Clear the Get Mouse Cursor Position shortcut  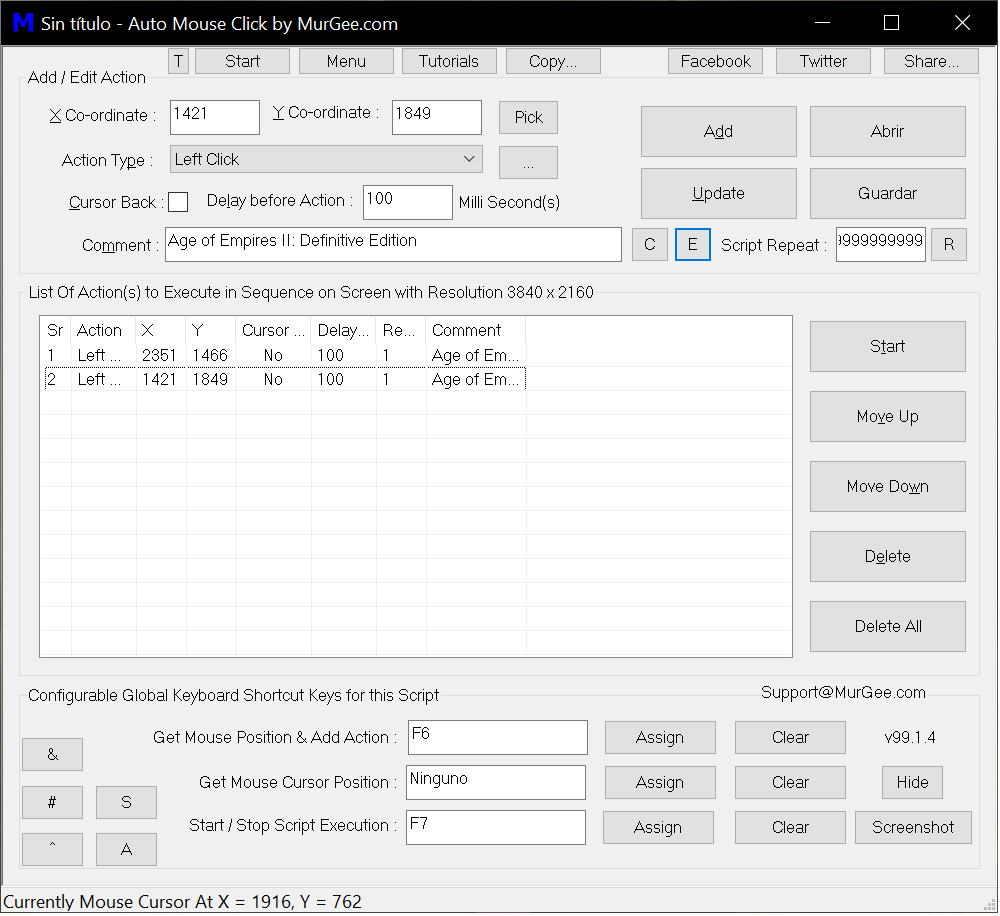(791, 783)
